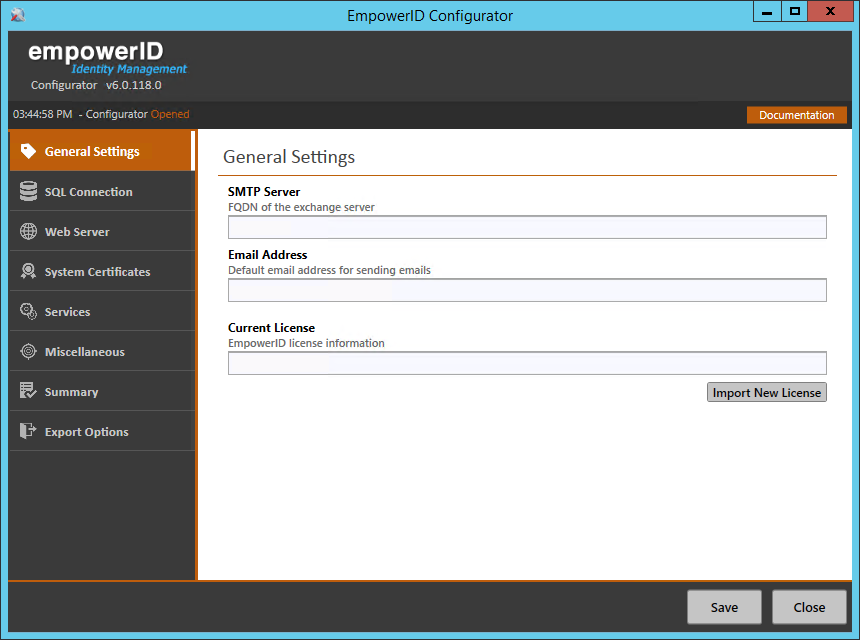
Task: Click the Import New License button
Action: (766, 392)
